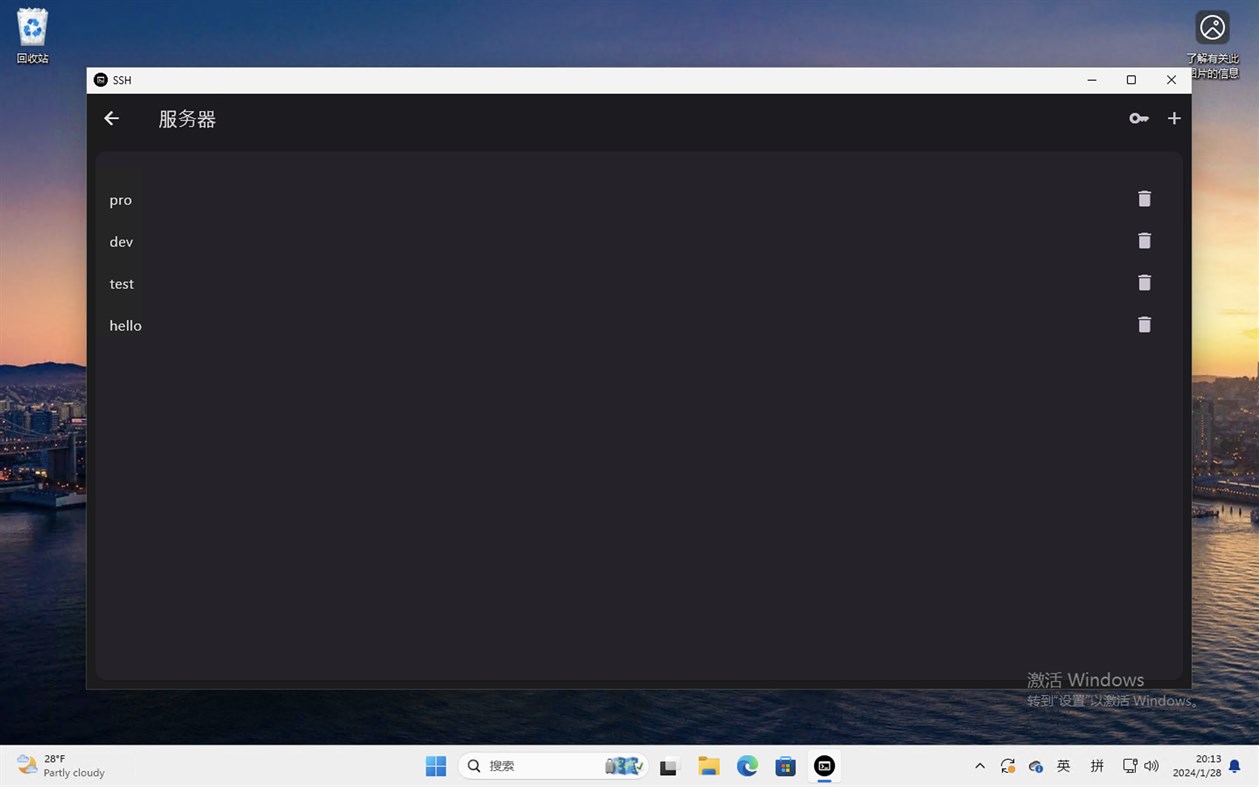1259x787 pixels.
Task: Open Microsoft Edge from the taskbar
Action: pyautogui.click(x=747, y=766)
